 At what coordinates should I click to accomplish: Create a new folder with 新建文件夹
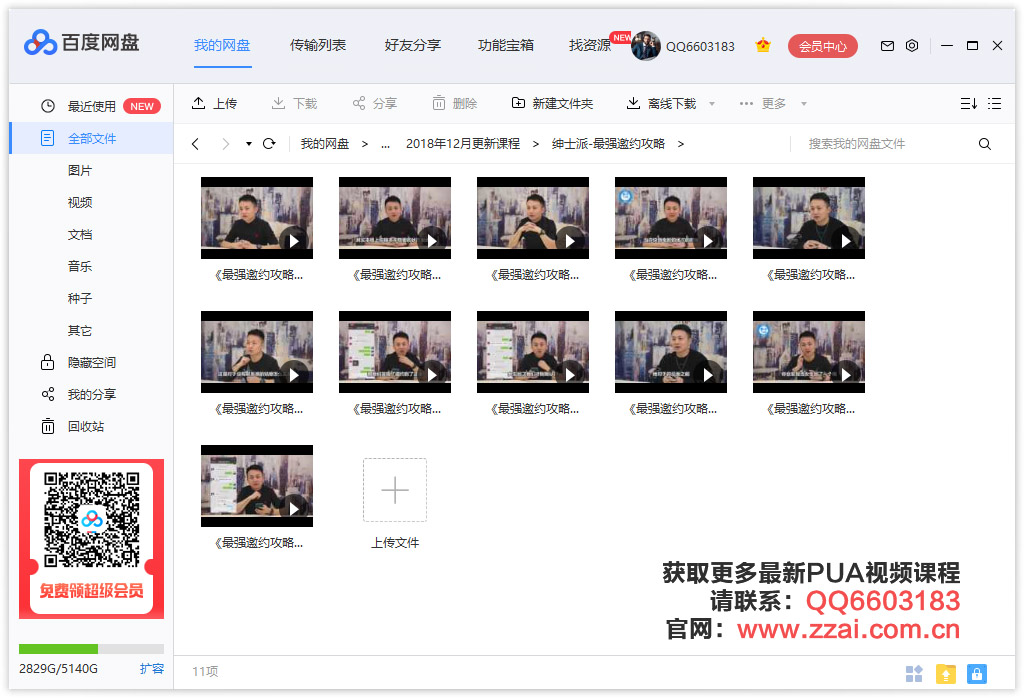tap(552, 103)
